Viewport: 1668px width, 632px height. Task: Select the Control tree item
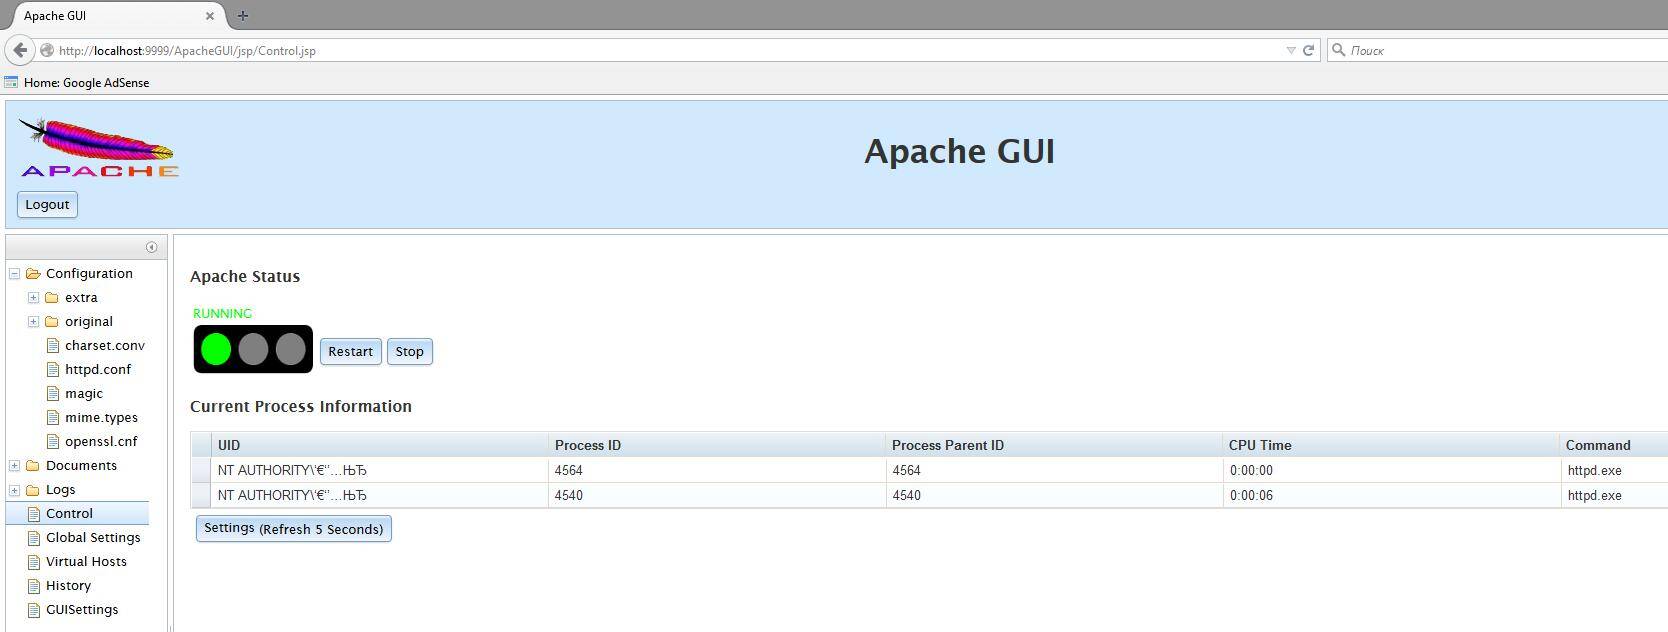click(77, 513)
